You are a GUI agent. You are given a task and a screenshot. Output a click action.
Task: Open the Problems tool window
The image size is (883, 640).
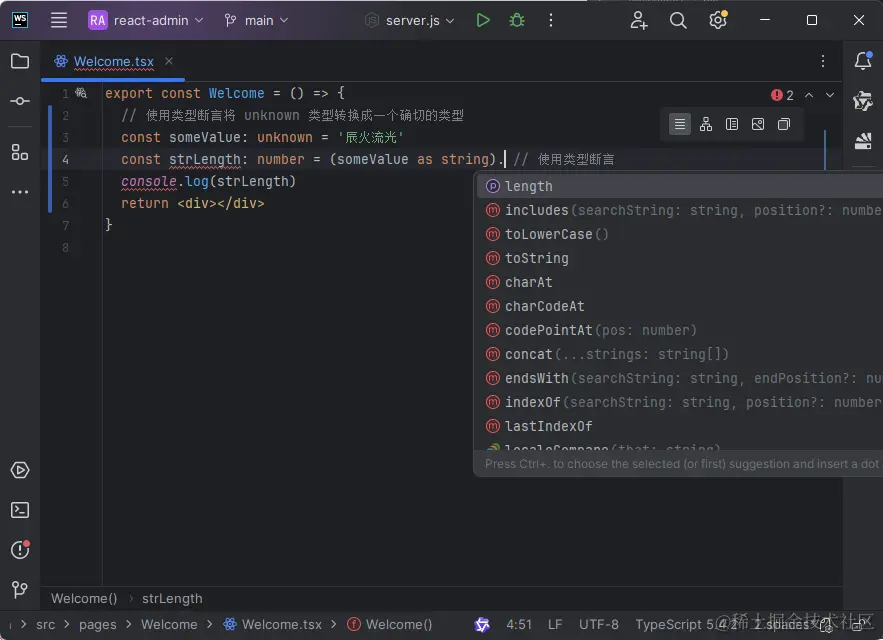coord(20,549)
